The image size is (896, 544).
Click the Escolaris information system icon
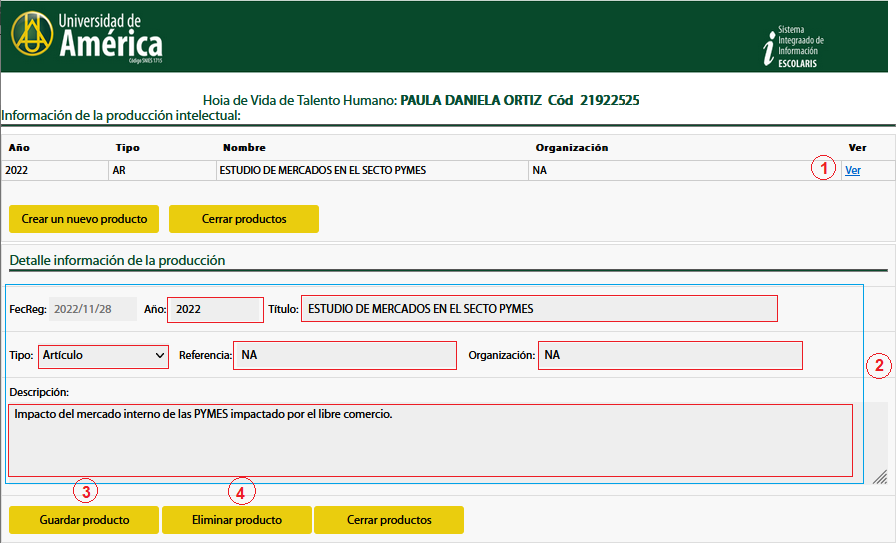tap(793, 46)
